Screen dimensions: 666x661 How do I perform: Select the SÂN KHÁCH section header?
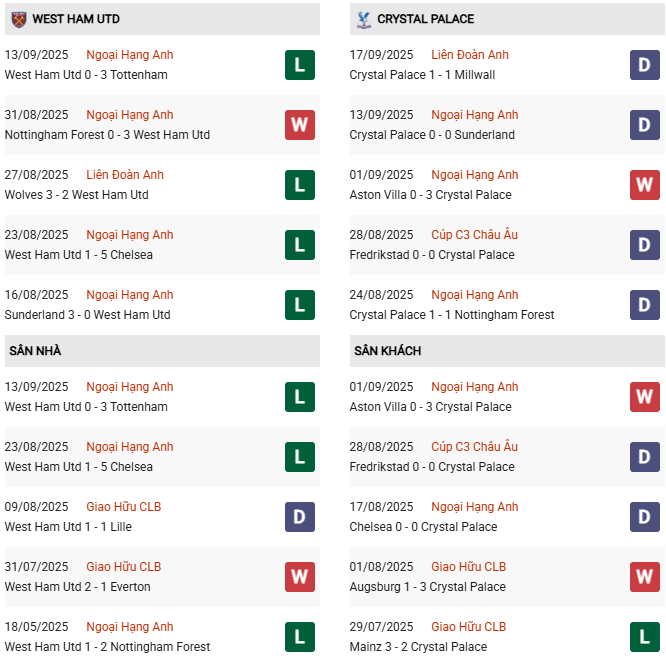pos(387,351)
